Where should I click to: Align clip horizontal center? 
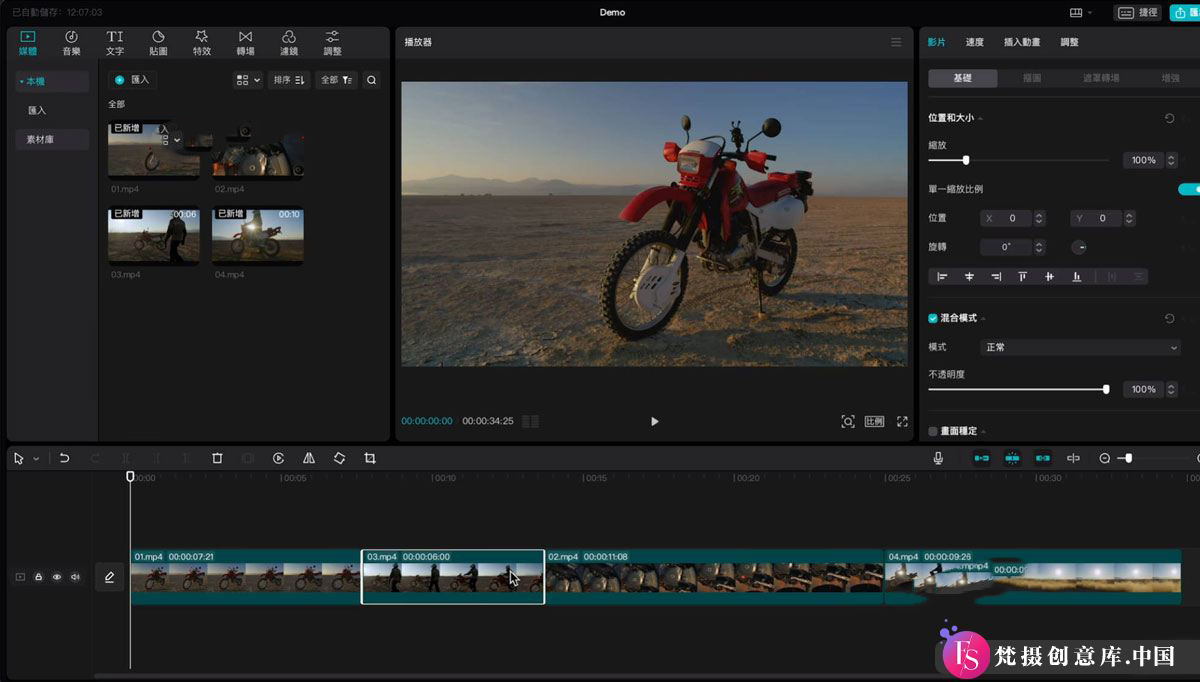pyautogui.click(x=969, y=276)
